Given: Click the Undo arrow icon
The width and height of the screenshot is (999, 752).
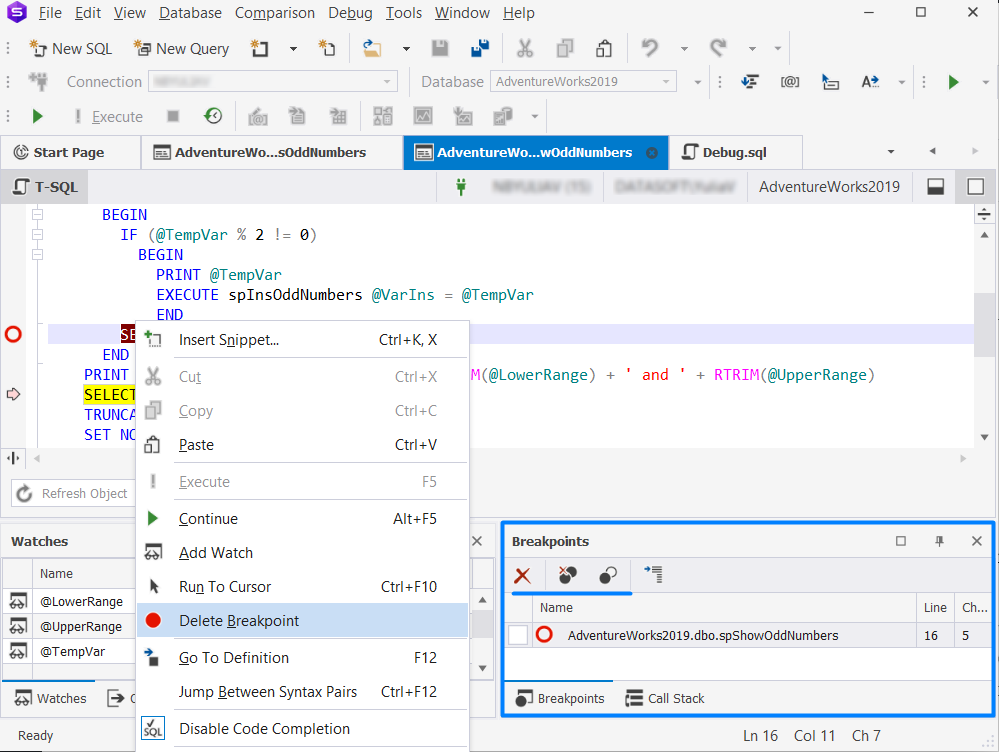Looking at the screenshot, I should coord(650,48).
